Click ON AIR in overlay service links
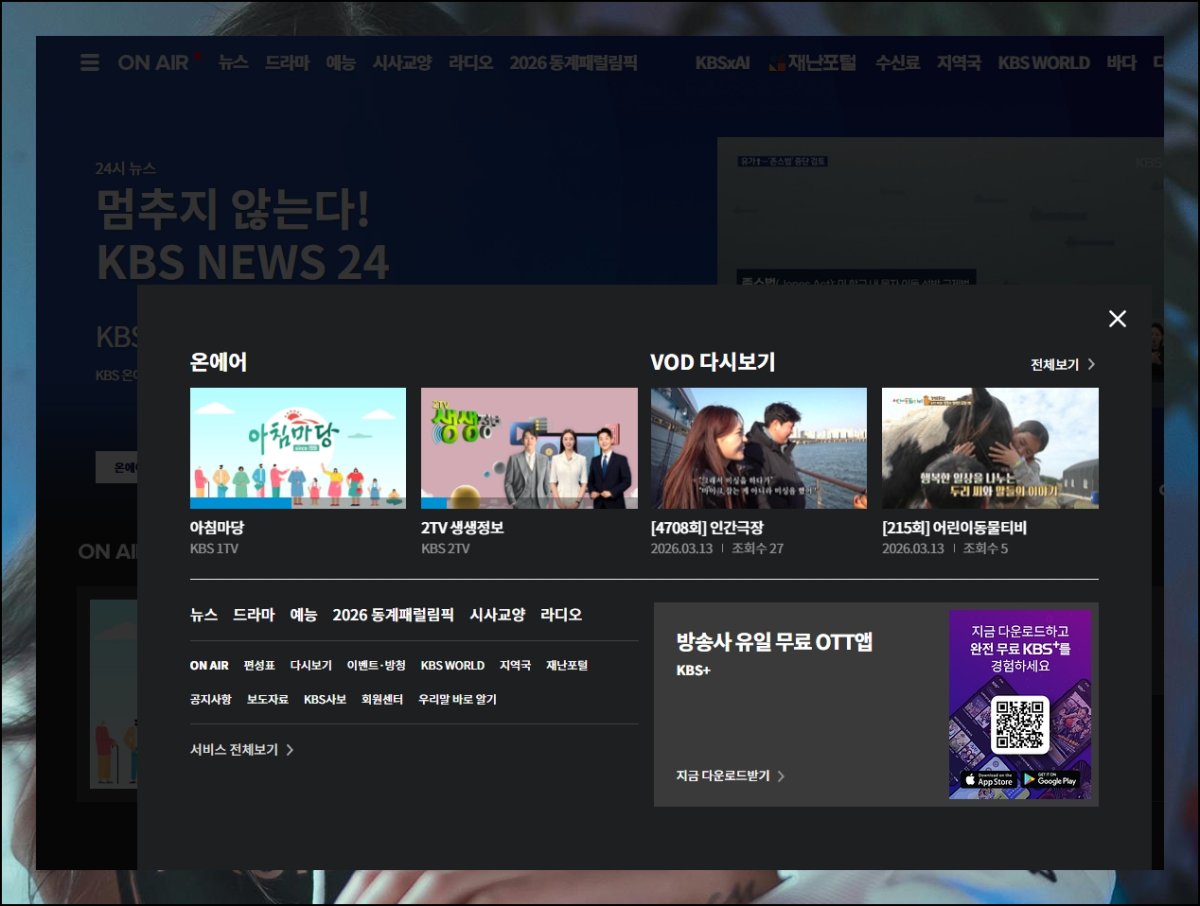Image resolution: width=1200 pixels, height=906 pixels. (x=209, y=665)
